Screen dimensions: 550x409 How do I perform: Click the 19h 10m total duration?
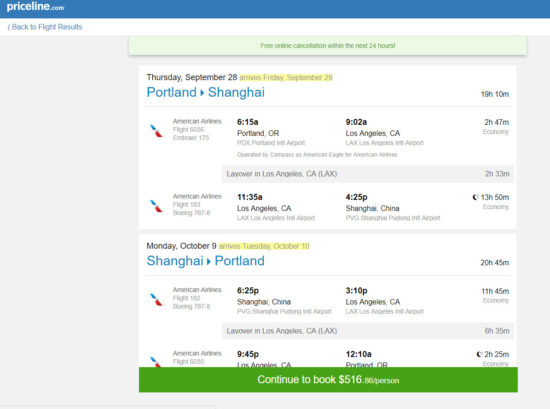point(495,94)
